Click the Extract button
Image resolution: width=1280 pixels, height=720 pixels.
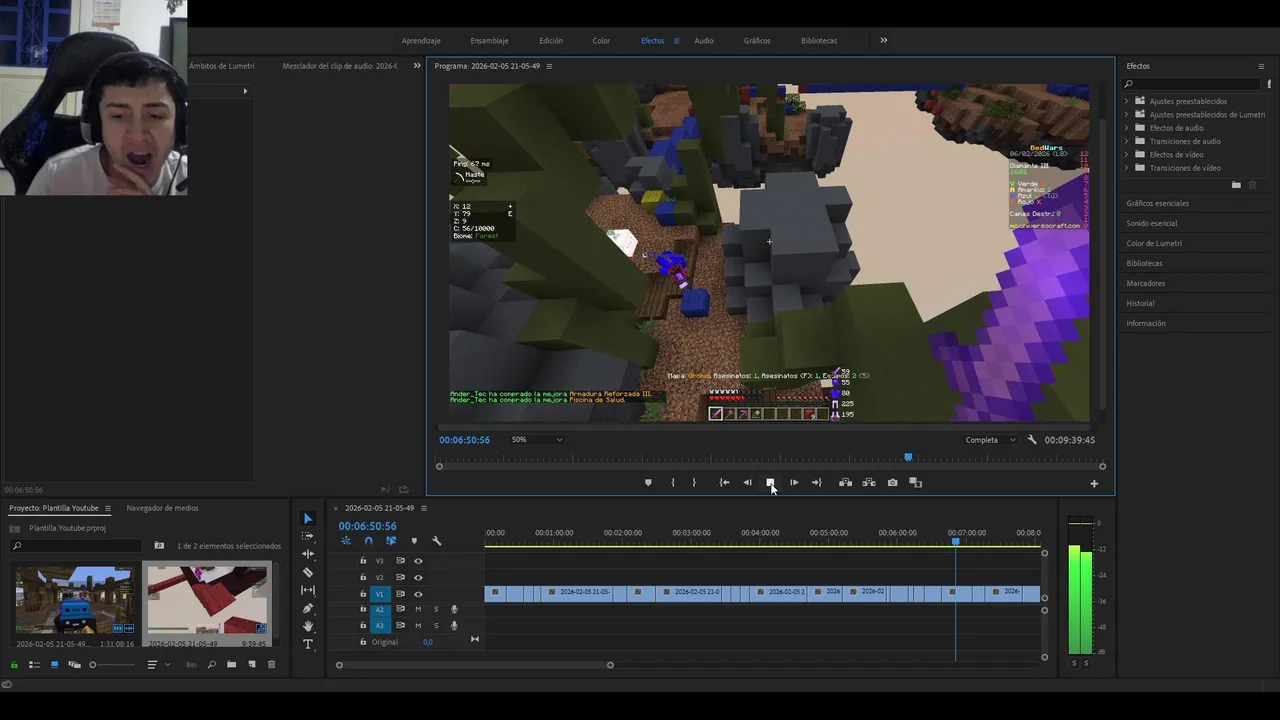coord(868,483)
